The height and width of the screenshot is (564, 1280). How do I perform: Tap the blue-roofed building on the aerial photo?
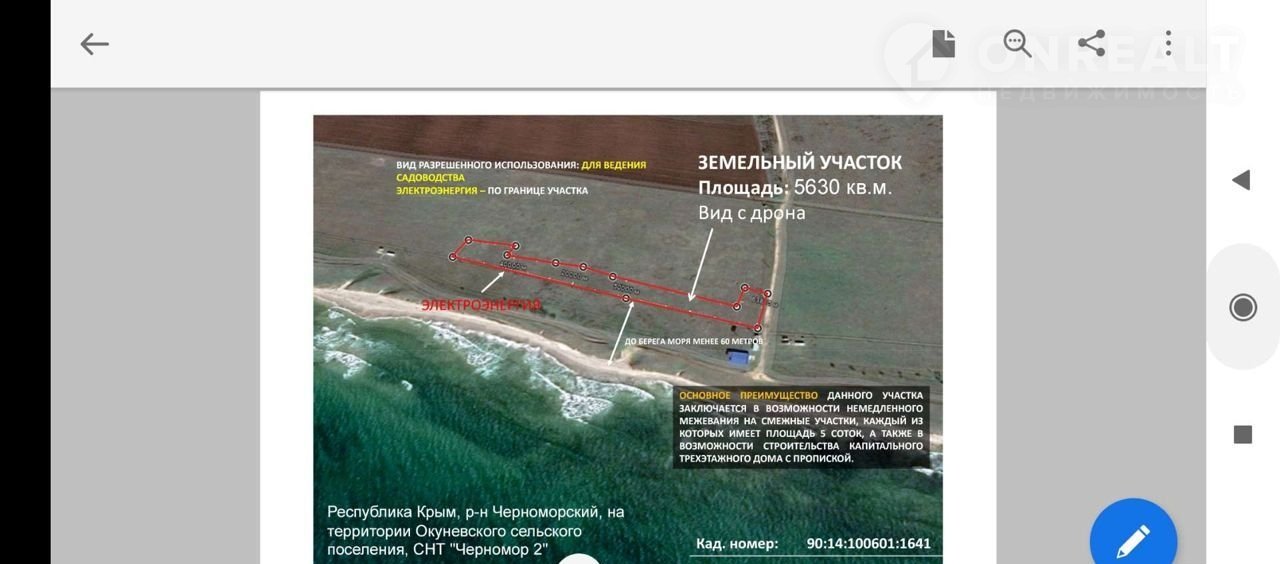[738, 358]
